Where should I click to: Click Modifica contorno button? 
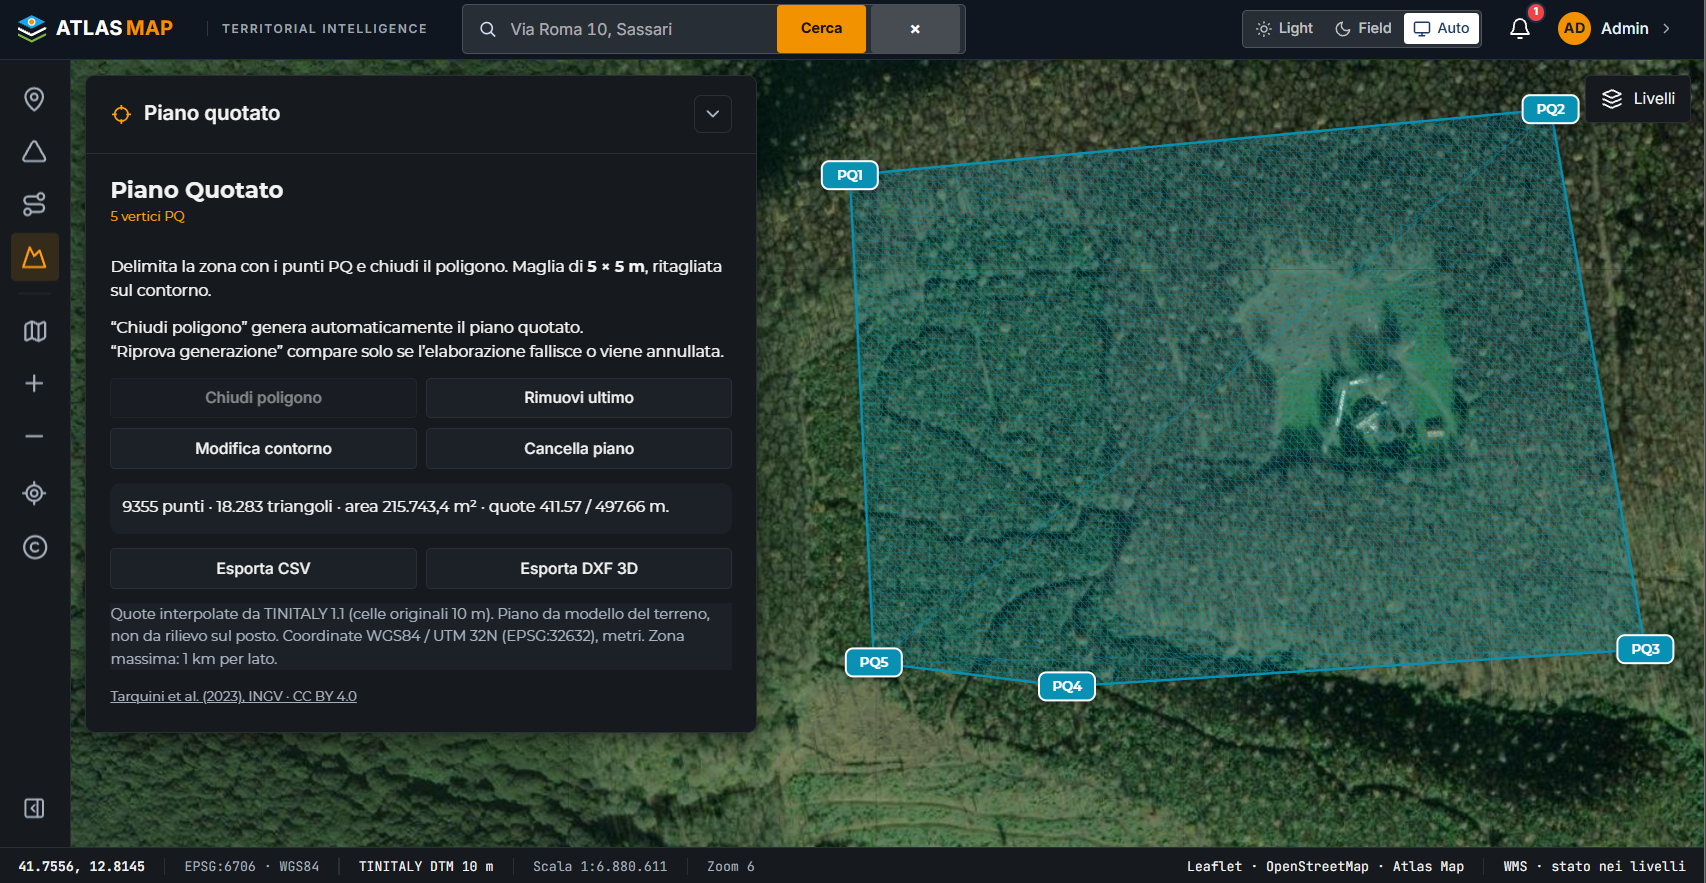point(263,449)
